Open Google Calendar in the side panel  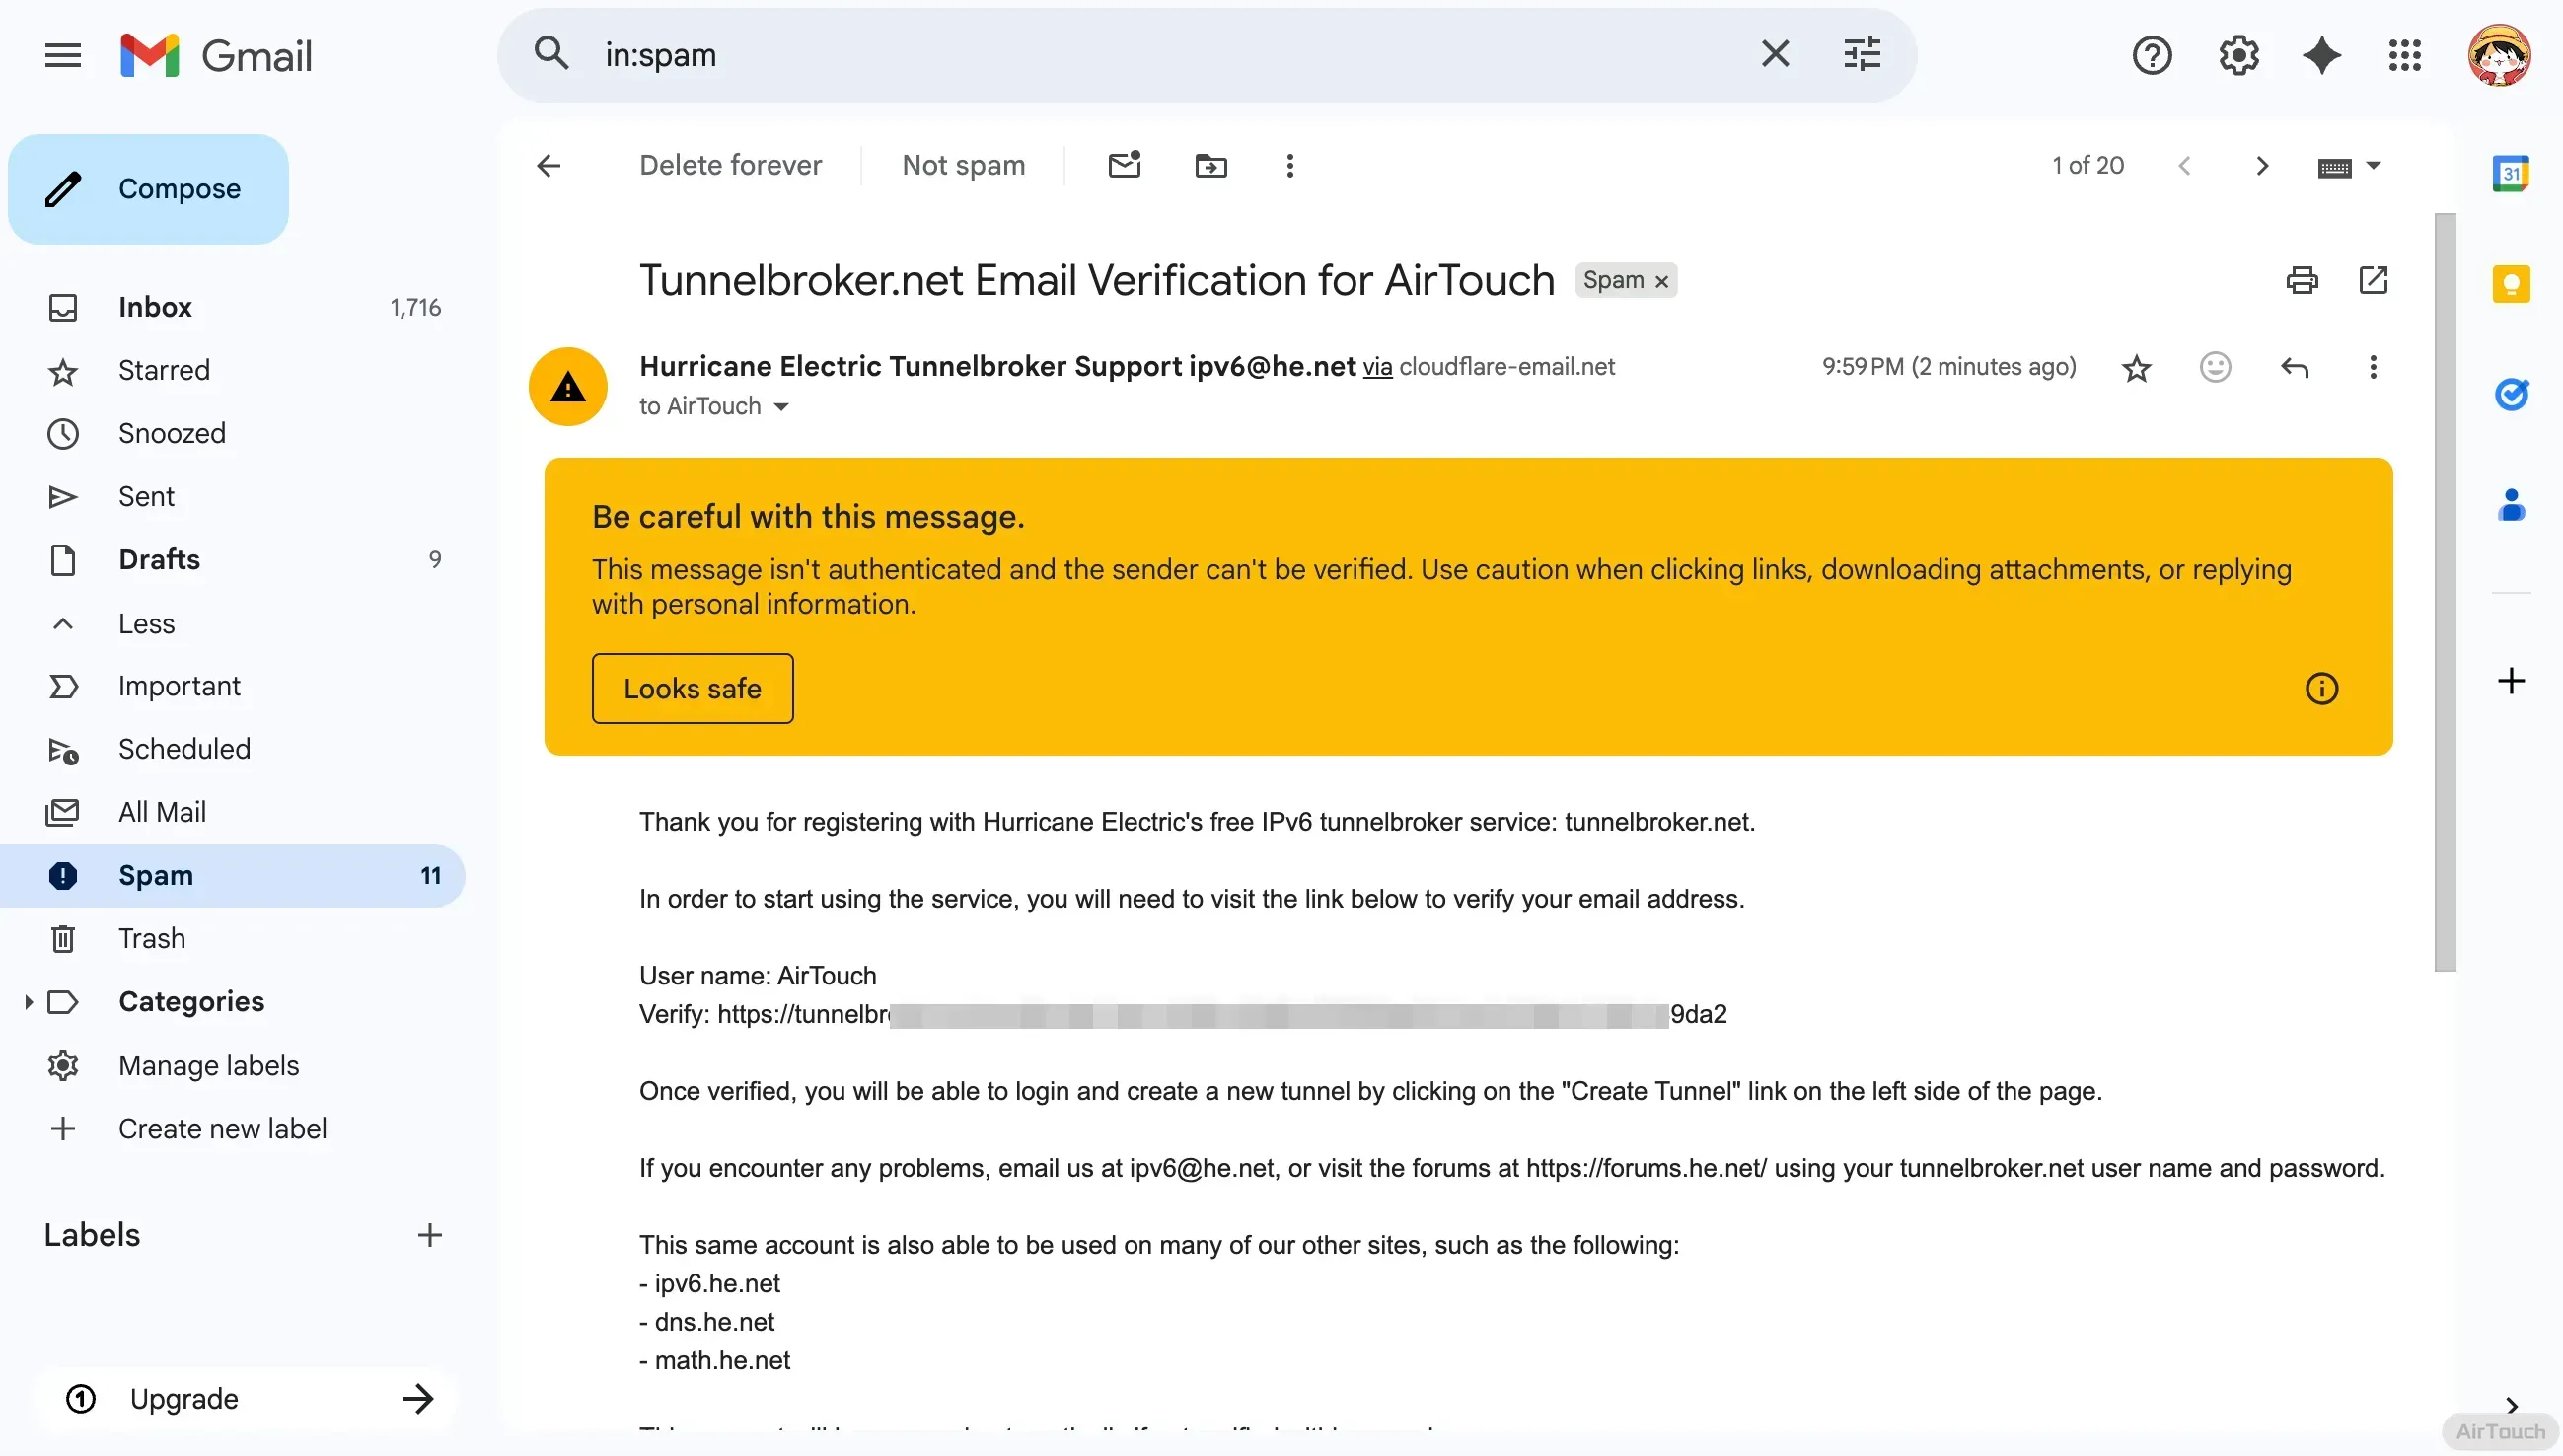[x=2510, y=174]
